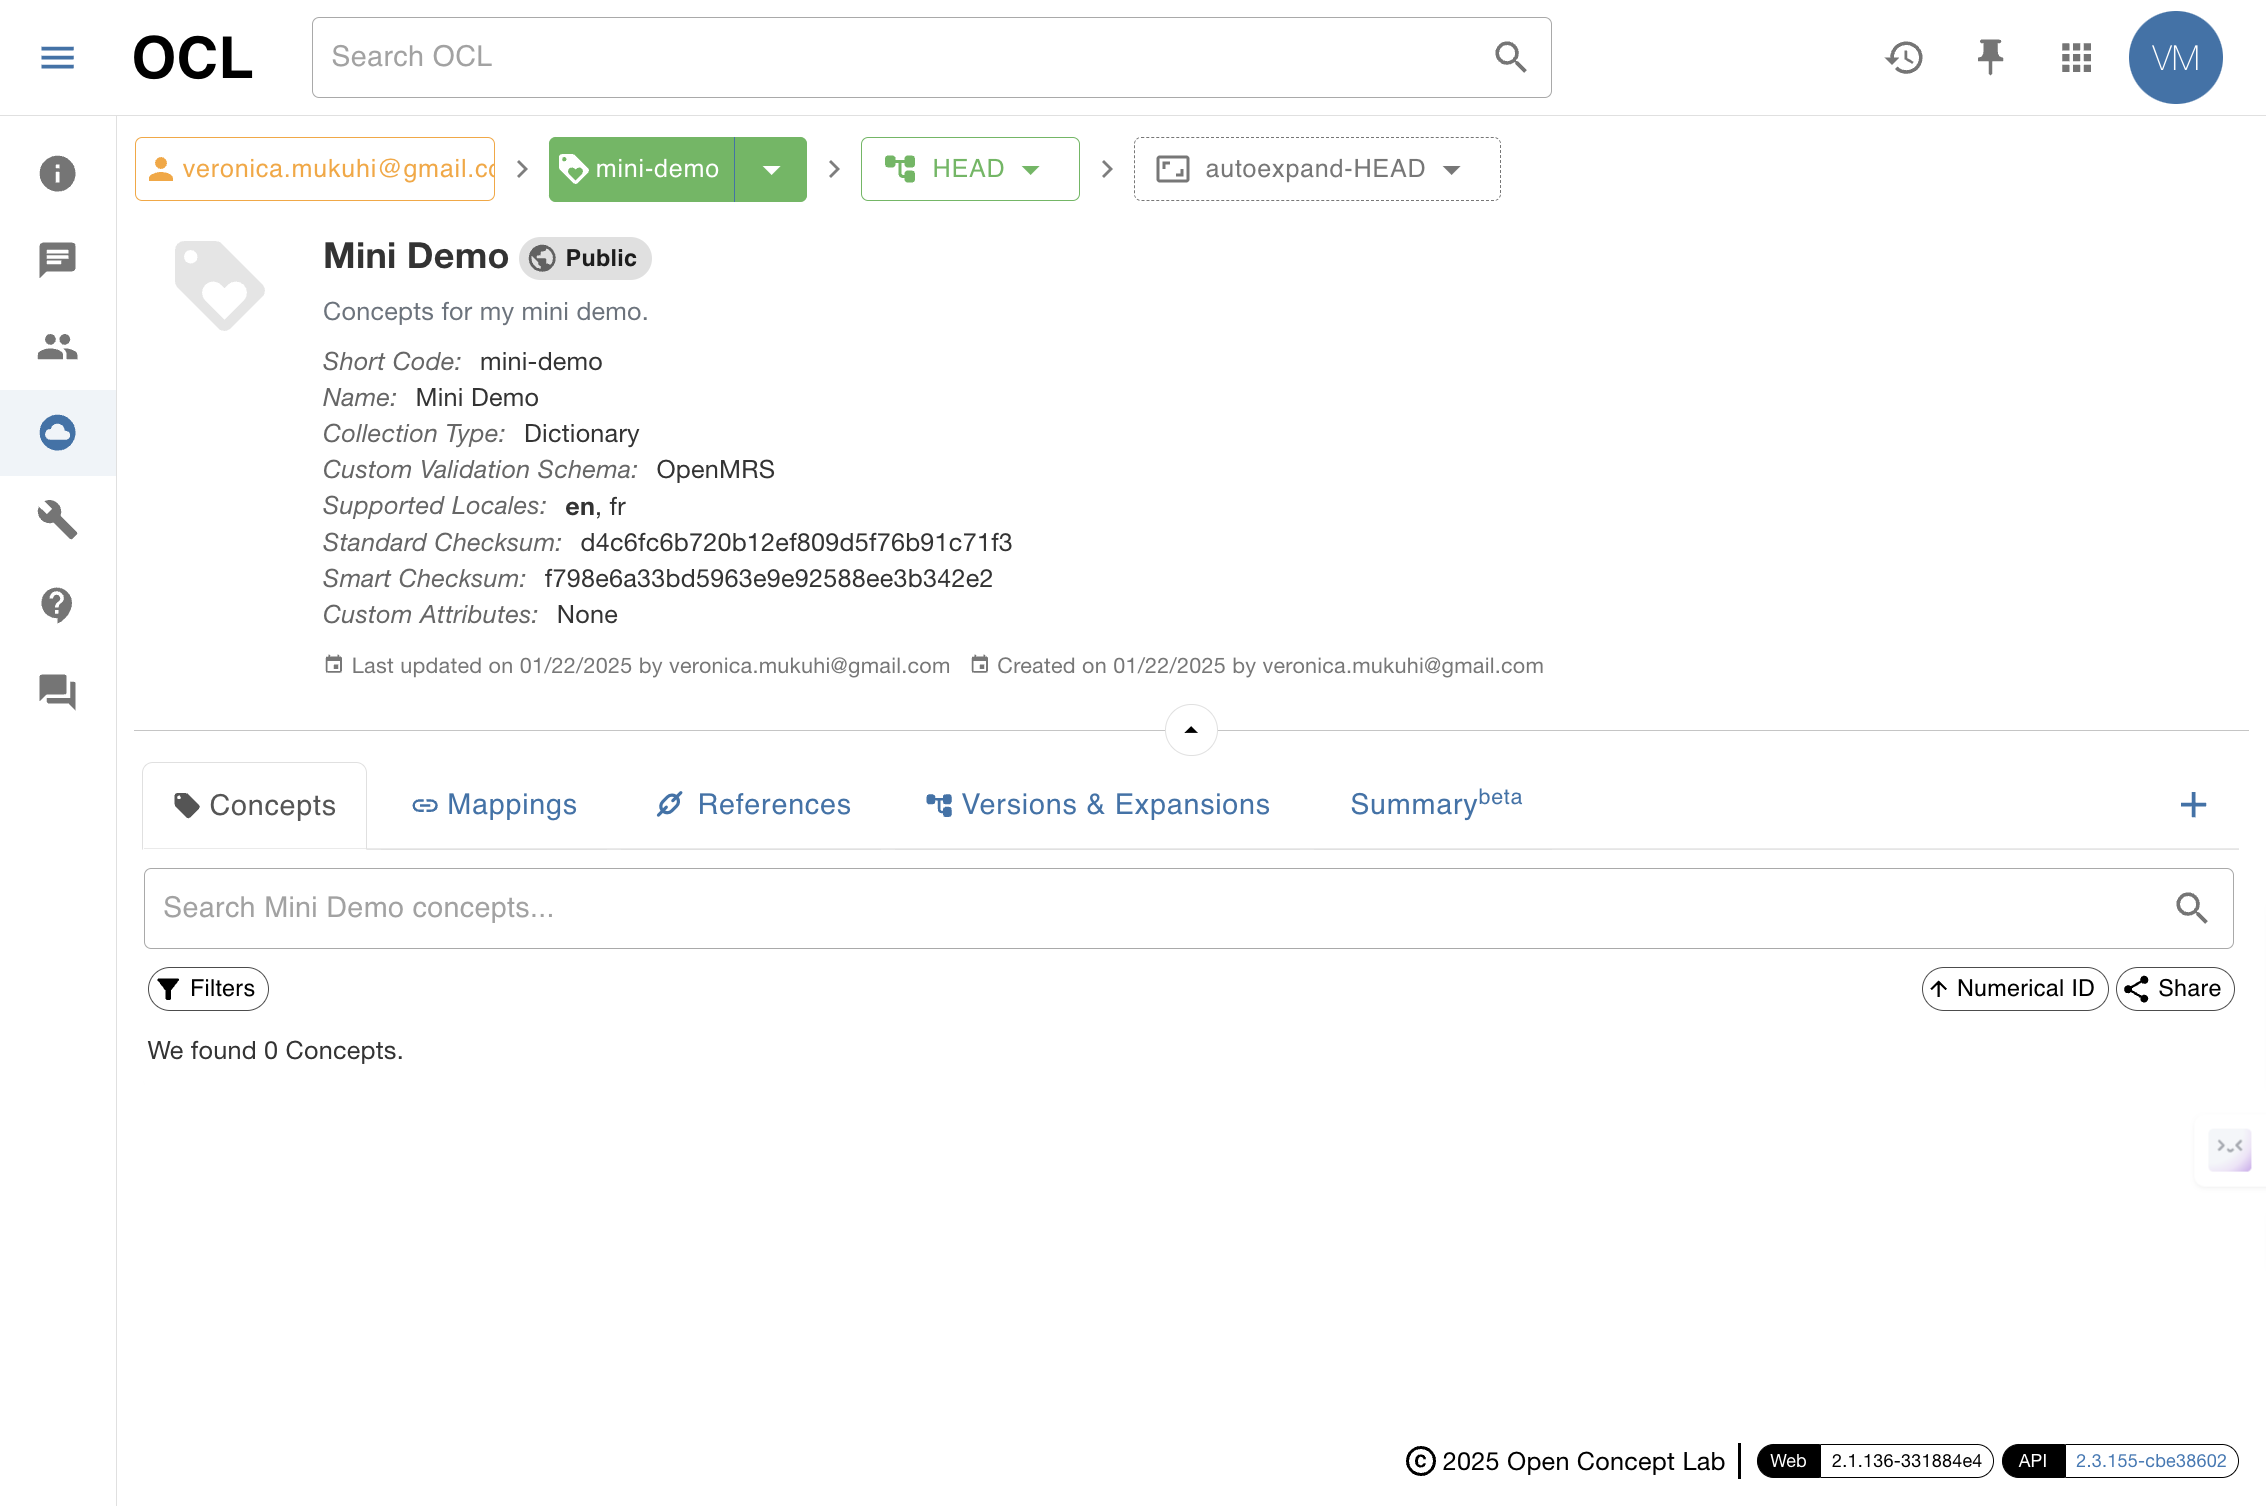
Task: Toggle Numerical ID sort order
Action: [x=2014, y=989]
